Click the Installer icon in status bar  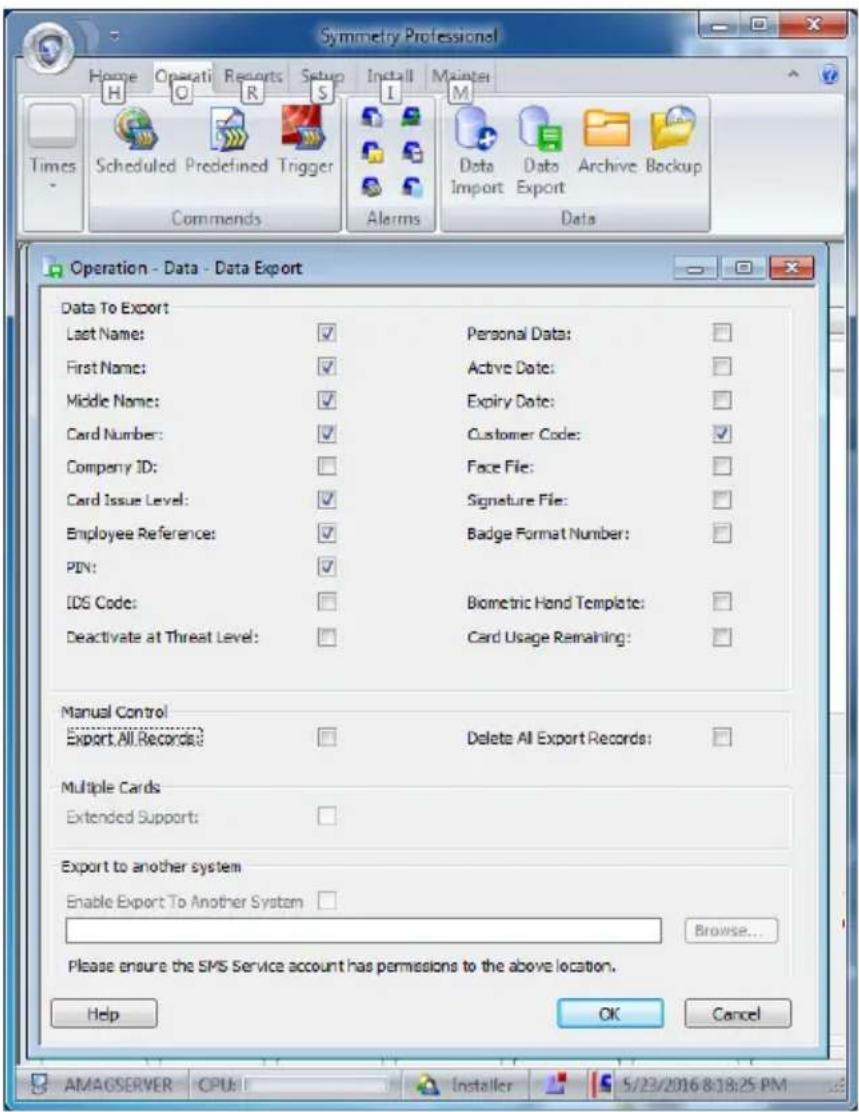point(428,1085)
